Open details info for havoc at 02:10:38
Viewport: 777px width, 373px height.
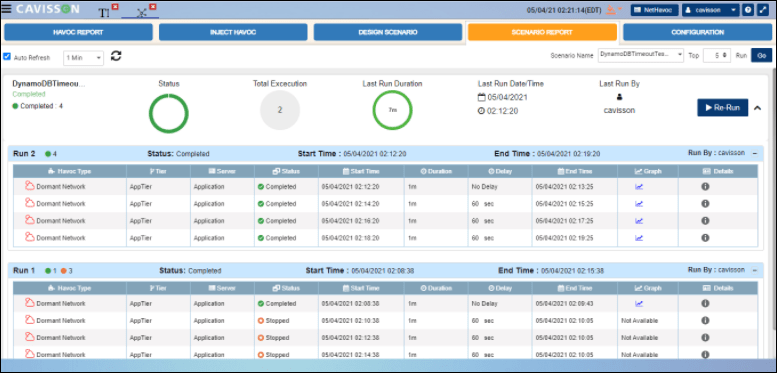point(705,320)
